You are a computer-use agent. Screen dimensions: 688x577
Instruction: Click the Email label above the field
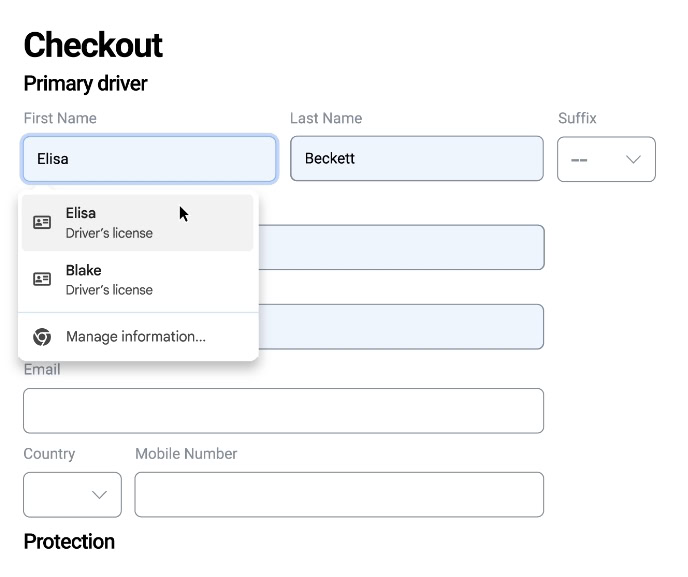point(42,370)
